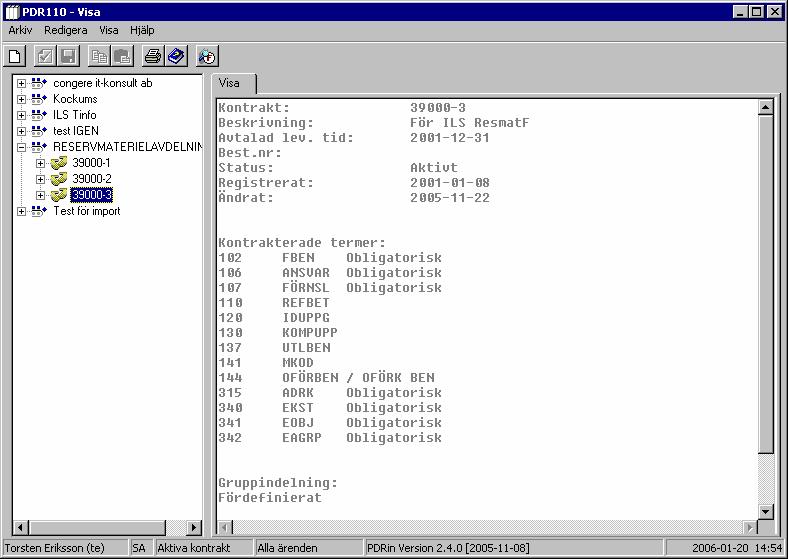
Task: Click term line 342 EAGRP
Action: tap(330, 437)
